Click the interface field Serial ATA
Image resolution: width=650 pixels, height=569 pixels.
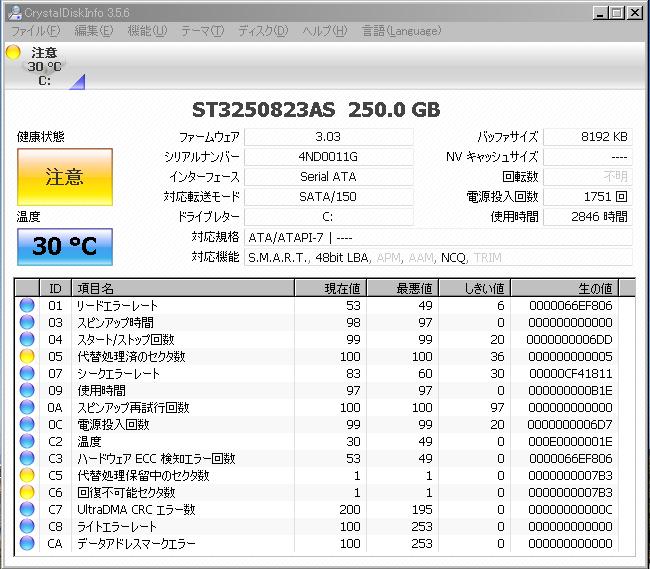[329, 177]
